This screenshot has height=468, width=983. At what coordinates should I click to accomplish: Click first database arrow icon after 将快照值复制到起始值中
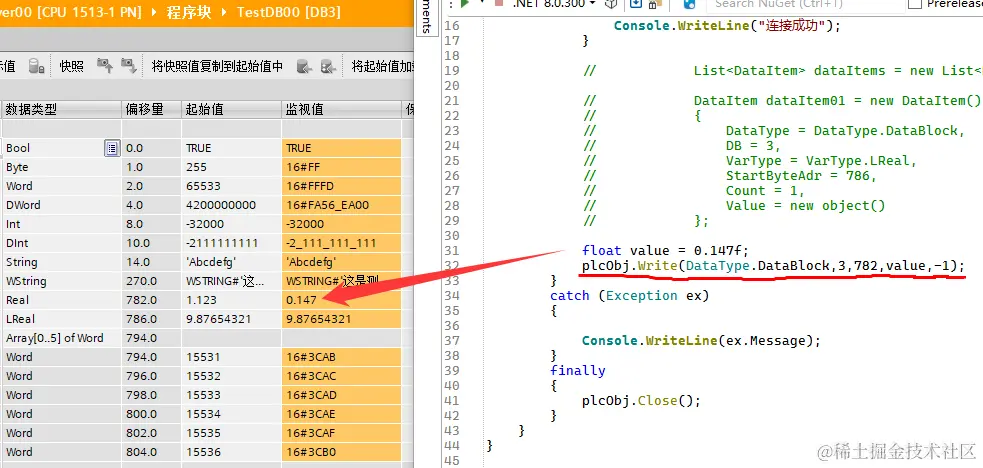pos(304,66)
